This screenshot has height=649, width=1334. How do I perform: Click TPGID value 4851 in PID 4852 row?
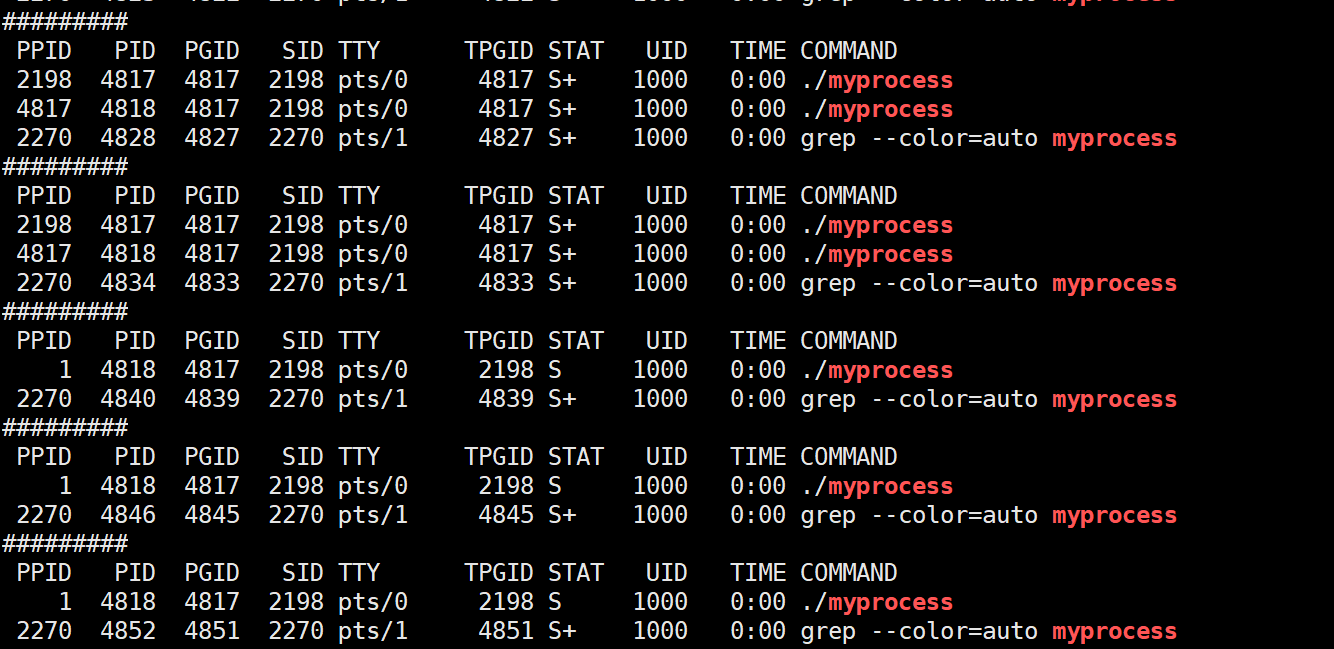[506, 631]
